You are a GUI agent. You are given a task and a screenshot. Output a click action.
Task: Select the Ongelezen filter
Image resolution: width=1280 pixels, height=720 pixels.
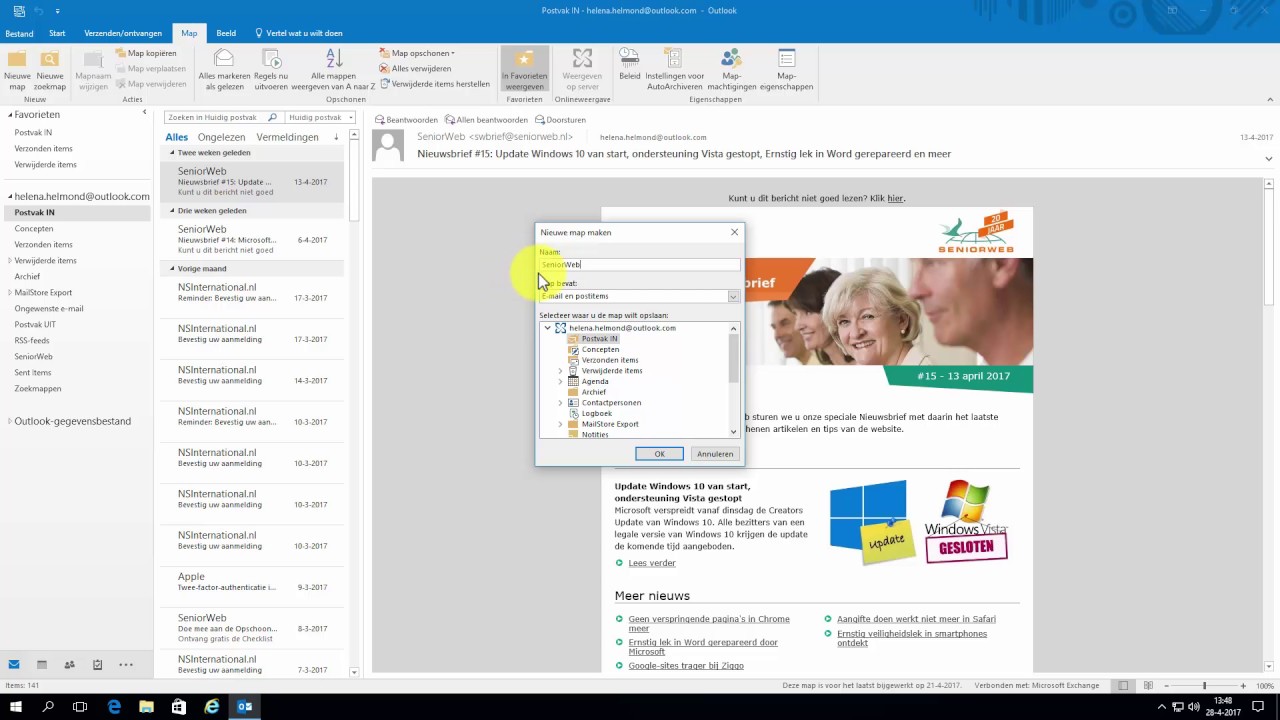(222, 137)
